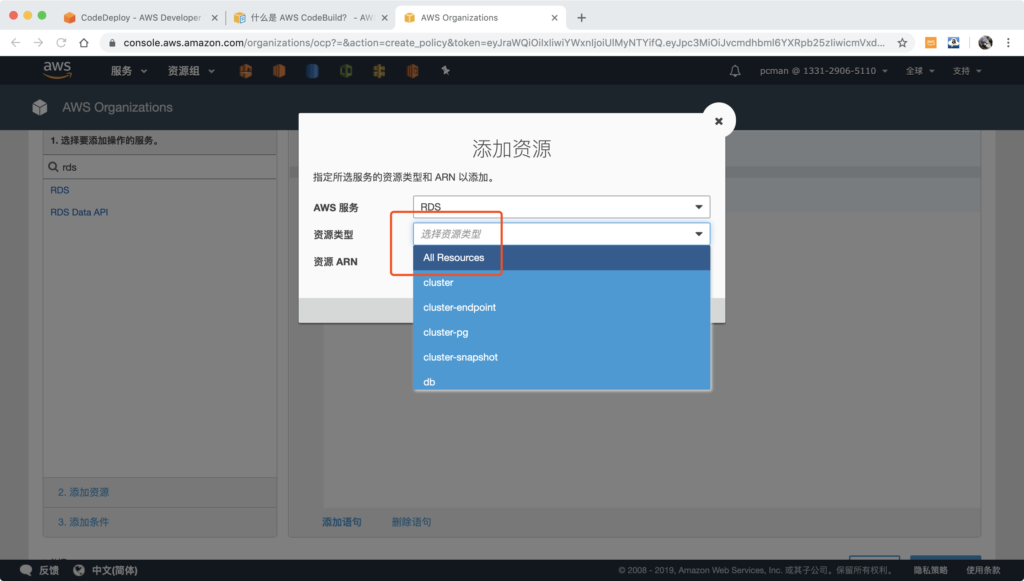Click the first orange service shortcut icon
Viewport: 1024px width, 581px height.
pyautogui.click(x=246, y=71)
